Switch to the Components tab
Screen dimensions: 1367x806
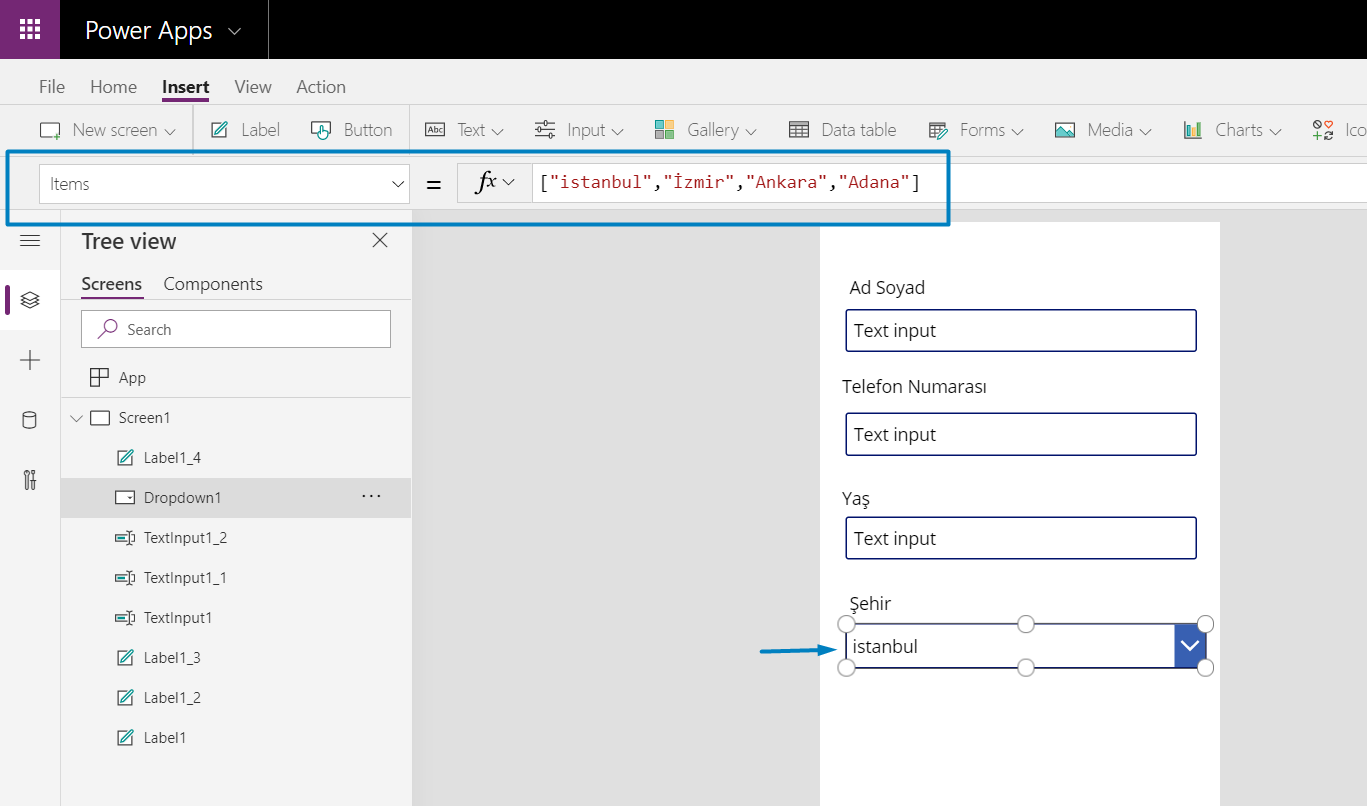click(213, 284)
